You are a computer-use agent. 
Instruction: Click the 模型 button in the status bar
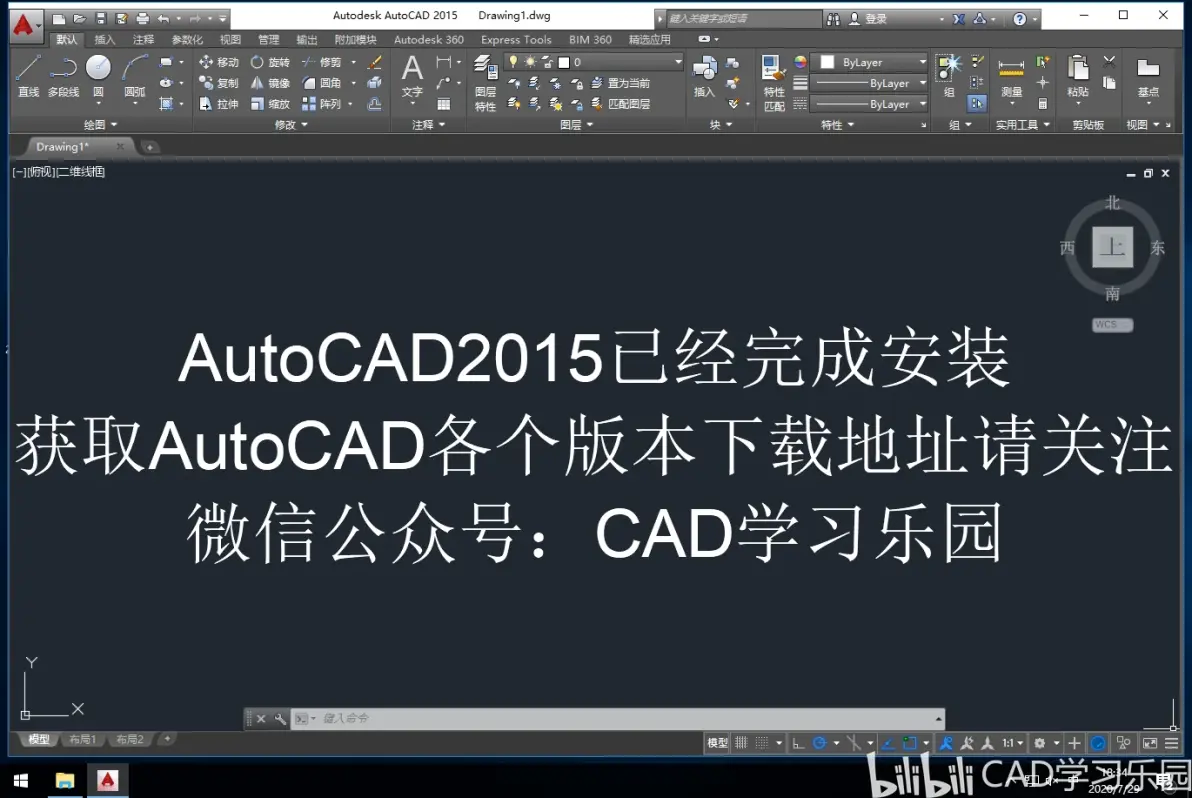point(717,743)
